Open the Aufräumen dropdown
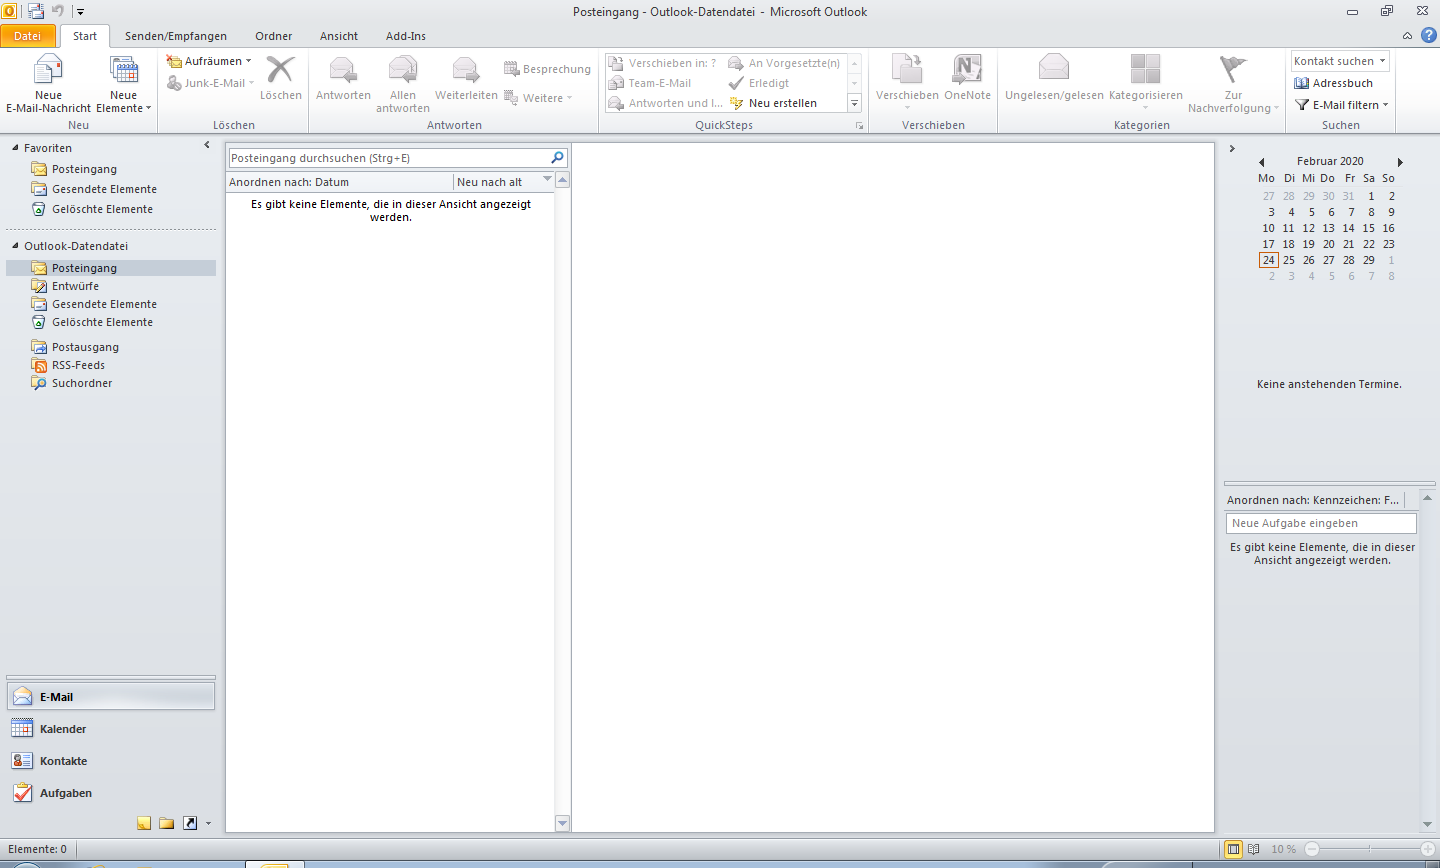Image resolution: width=1440 pixels, height=868 pixels. point(210,61)
